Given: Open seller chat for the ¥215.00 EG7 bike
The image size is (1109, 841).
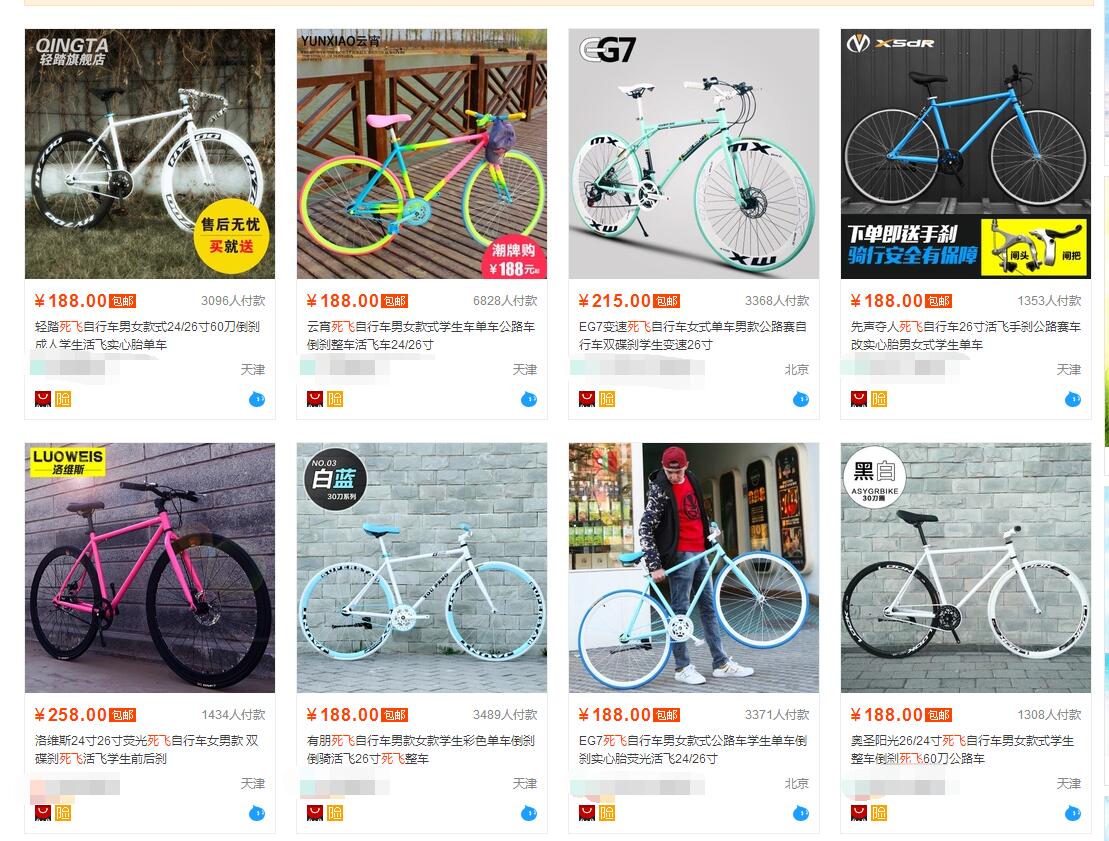Looking at the screenshot, I should [x=801, y=400].
